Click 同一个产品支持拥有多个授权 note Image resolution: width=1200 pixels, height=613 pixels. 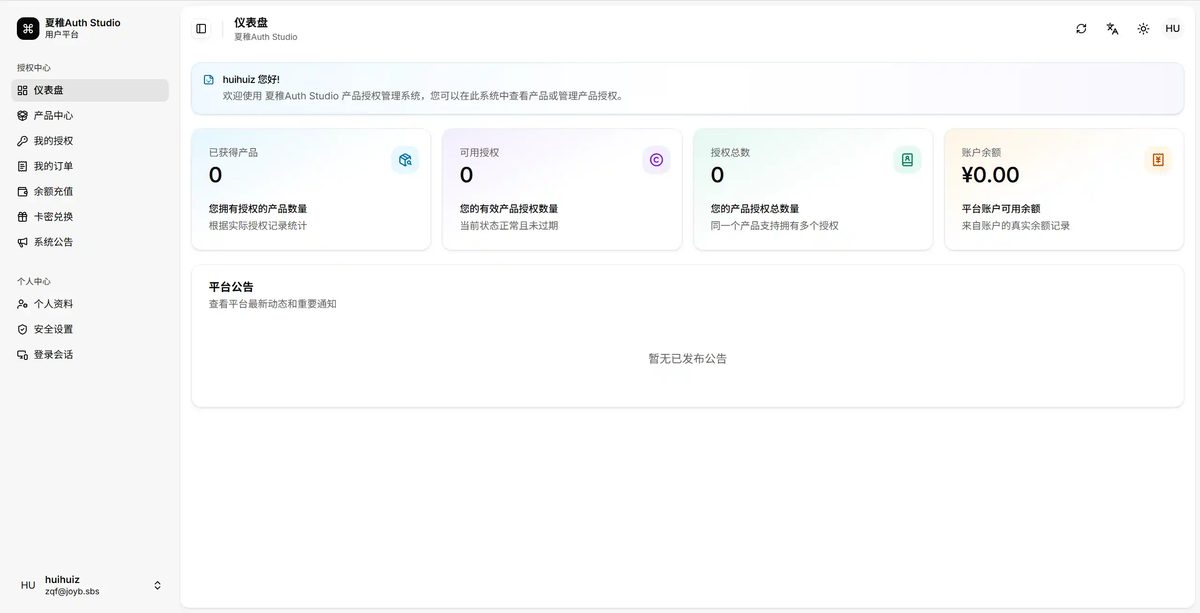pos(775,226)
